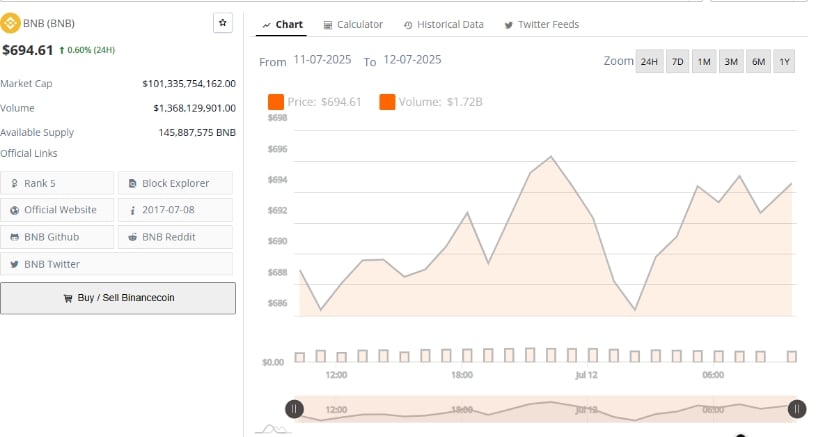The image size is (825, 437).
Task: Select the Chart tab
Action: (282, 25)
